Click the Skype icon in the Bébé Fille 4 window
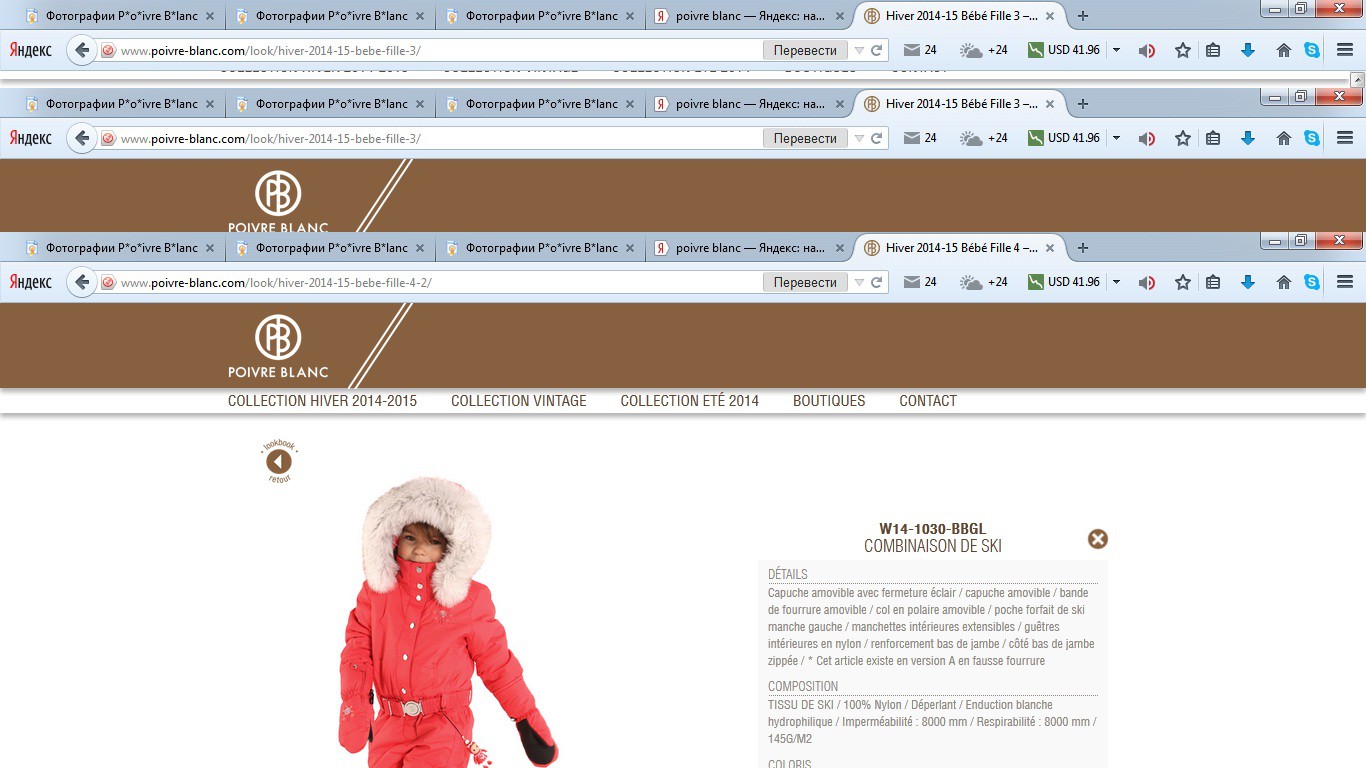The width and height of the screenshot is (1366, 768). coord(1312,282)
